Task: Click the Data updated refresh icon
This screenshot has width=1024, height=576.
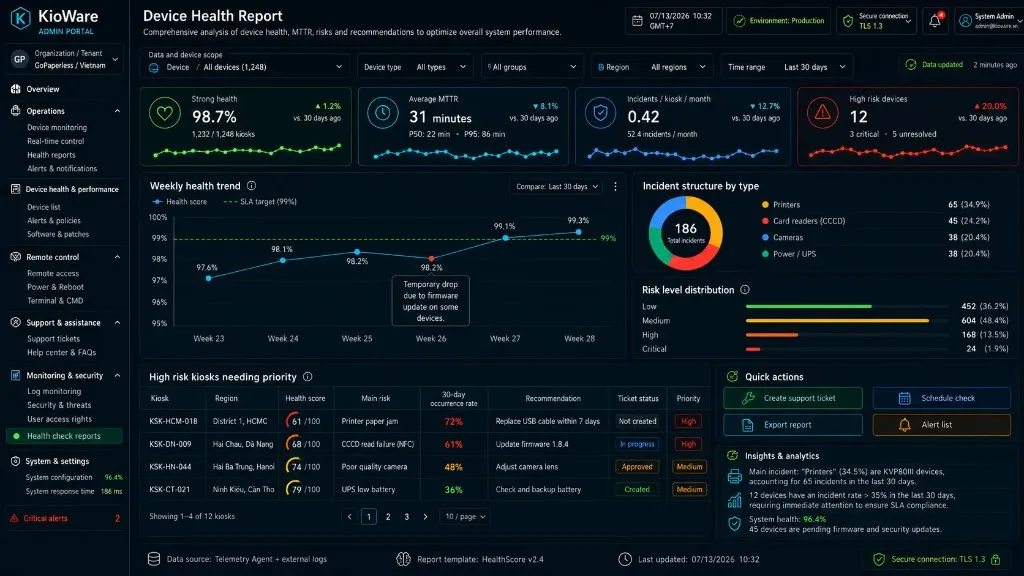Action: [x=910, y=65]
